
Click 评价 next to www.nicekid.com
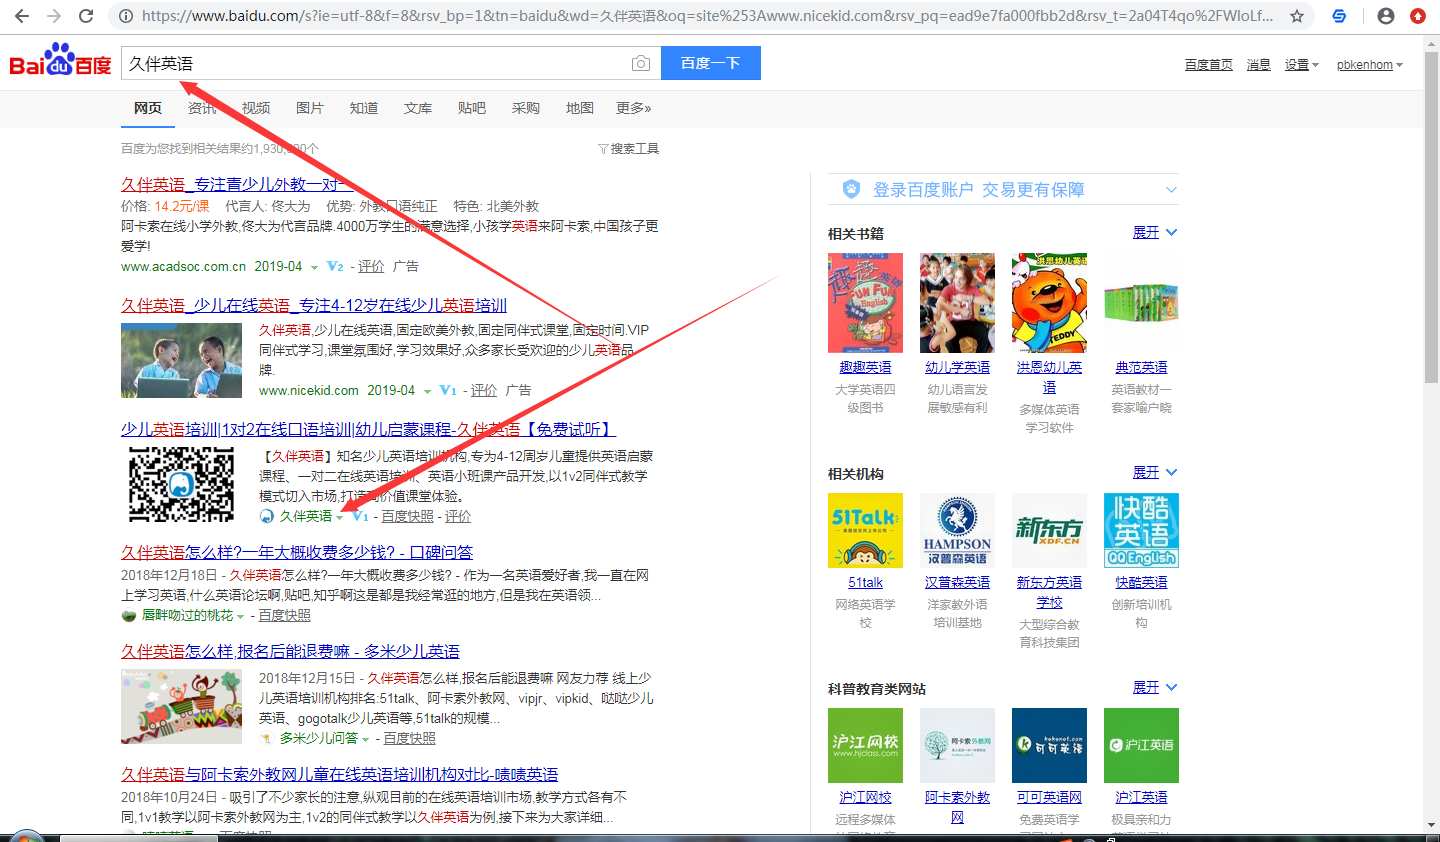pos(484,391)
